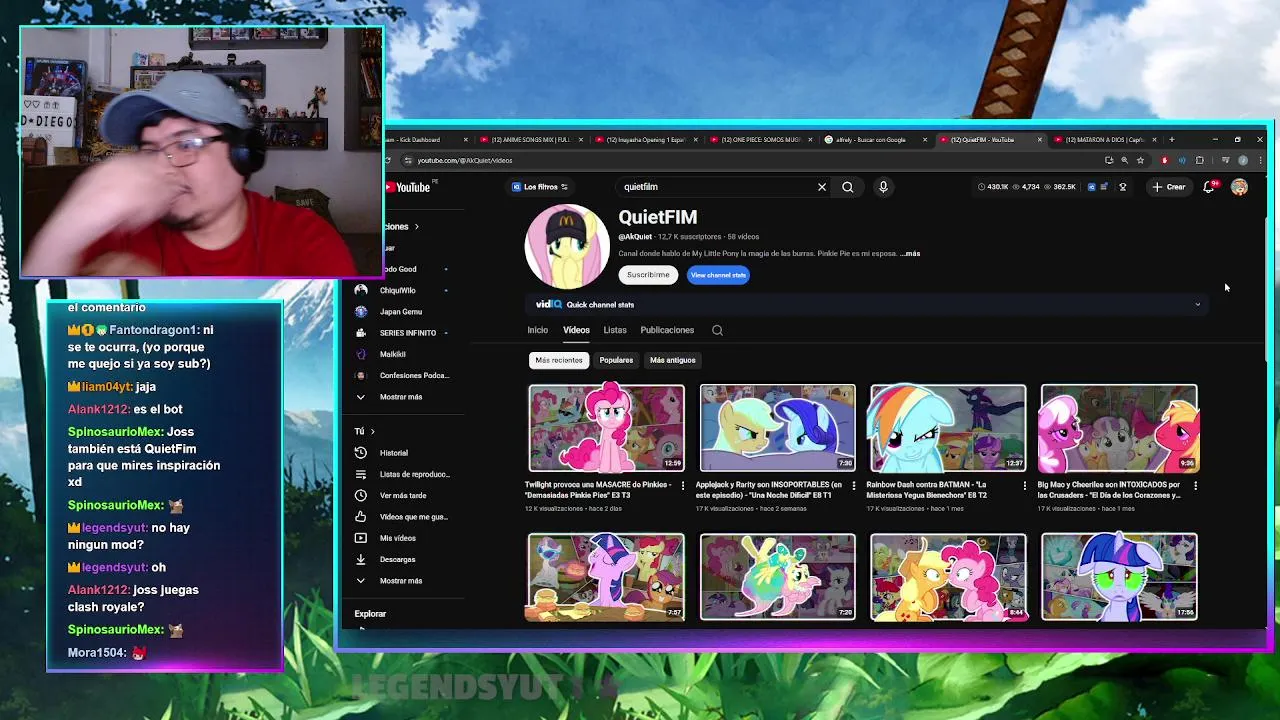Select the Más antiguos filter chip
The image size is (1280, 720).
click(x=673, y=360)
